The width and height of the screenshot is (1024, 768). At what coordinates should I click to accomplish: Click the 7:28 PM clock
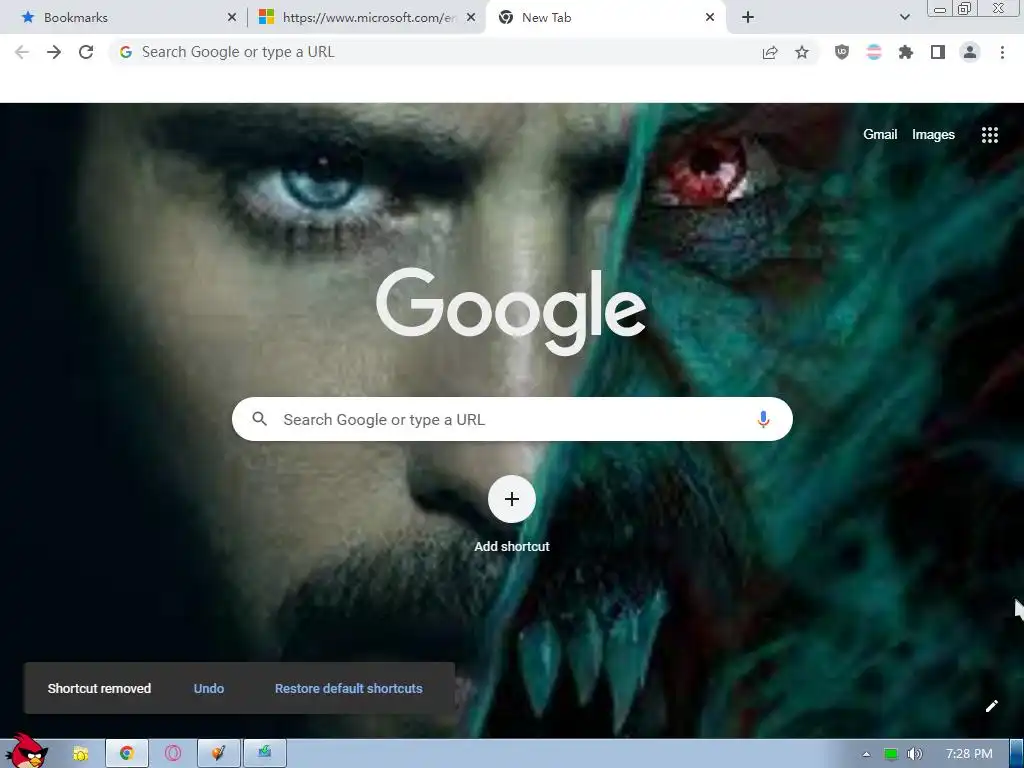click(x=969, y=754)
